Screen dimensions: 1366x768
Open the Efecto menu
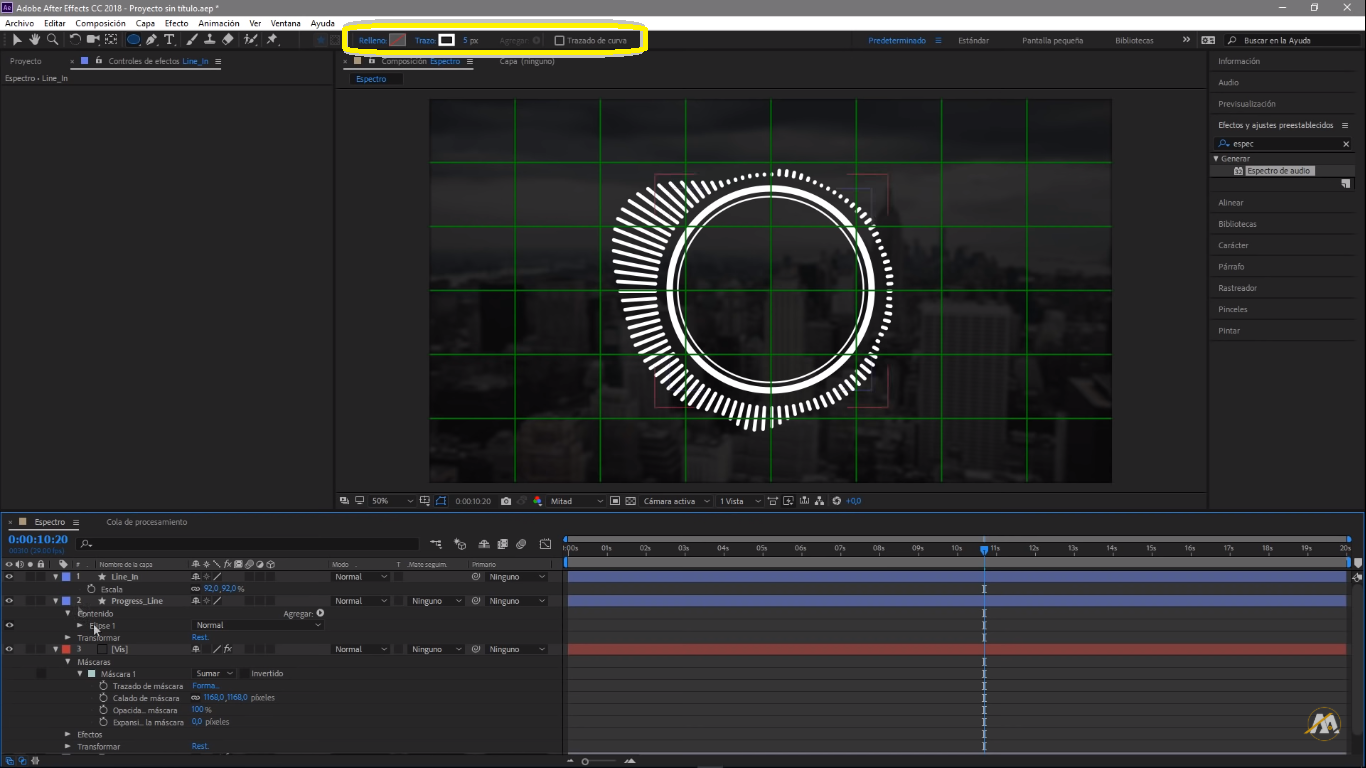(x=177, y=23)
